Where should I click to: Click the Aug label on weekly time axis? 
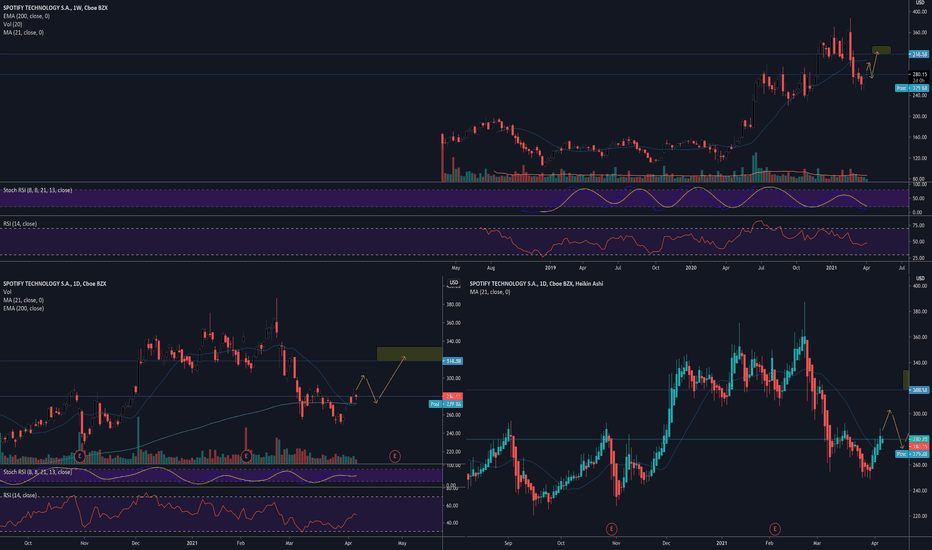[x=491, y=268]
